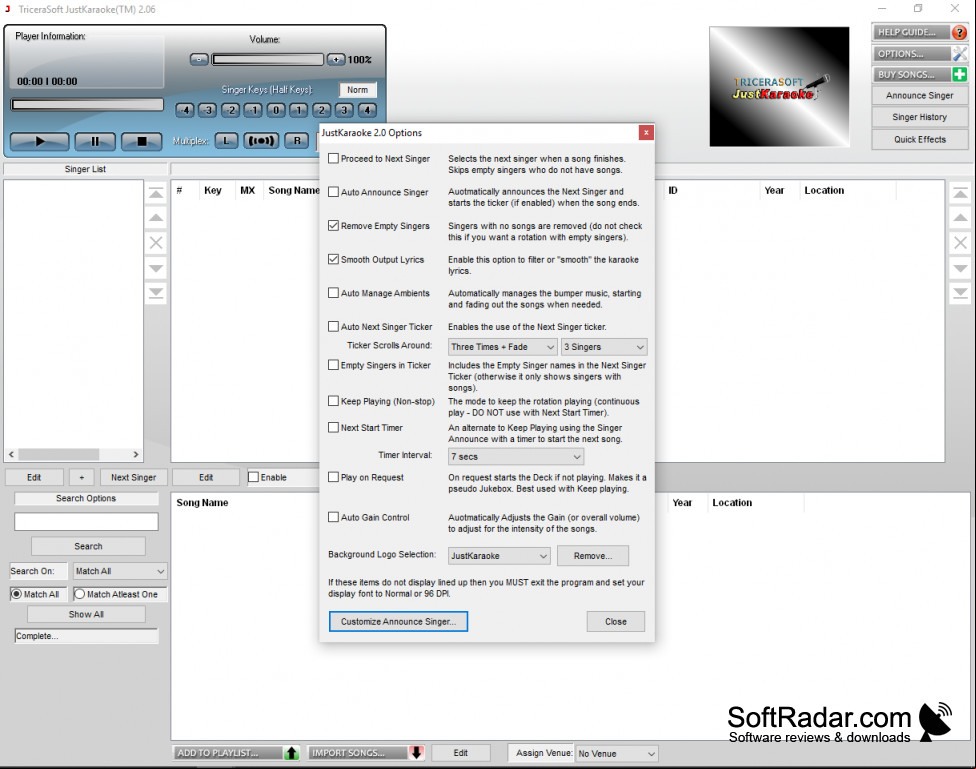Open Quick Effects
Viewport: 976px width, 769px height.
point(919,139)
